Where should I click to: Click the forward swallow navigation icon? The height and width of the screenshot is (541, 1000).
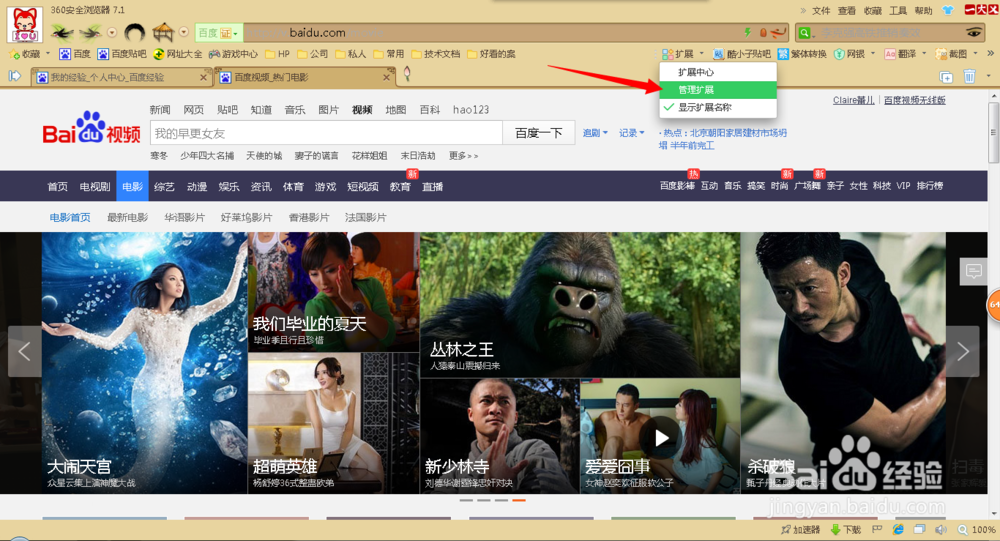[91, 31]
